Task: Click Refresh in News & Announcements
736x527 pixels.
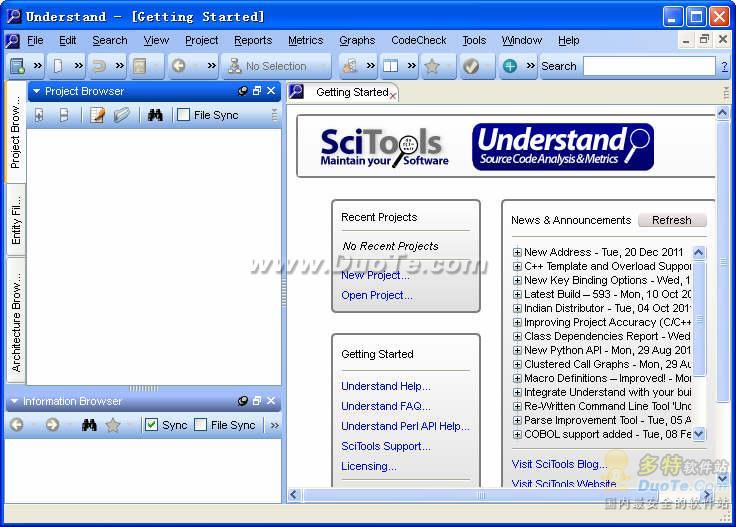Action: pos(672,220)
